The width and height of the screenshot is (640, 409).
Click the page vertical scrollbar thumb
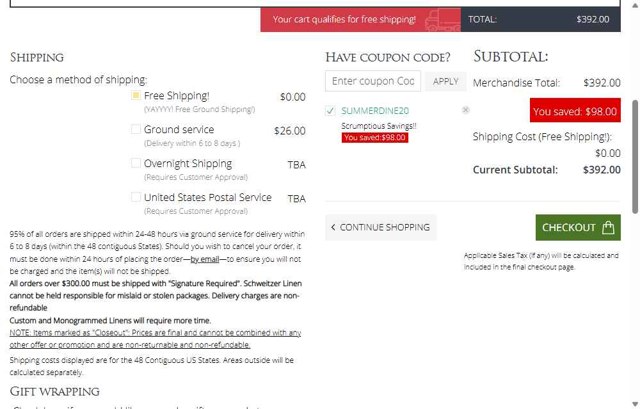click(x=635, y=157)
